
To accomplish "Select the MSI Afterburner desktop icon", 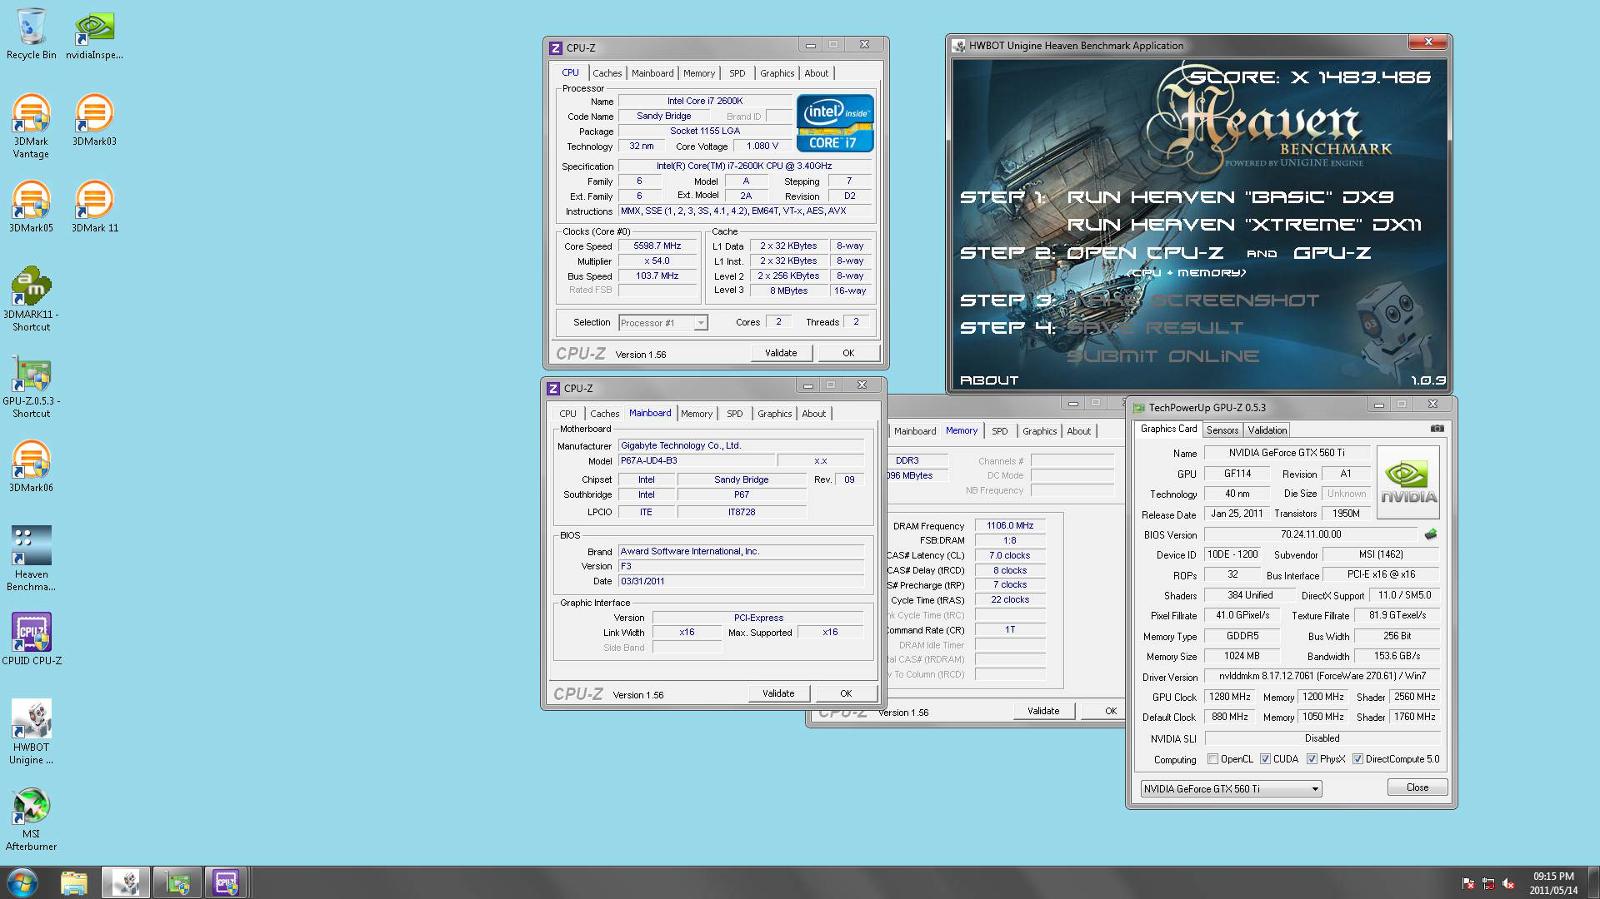I will click(31, 818).
